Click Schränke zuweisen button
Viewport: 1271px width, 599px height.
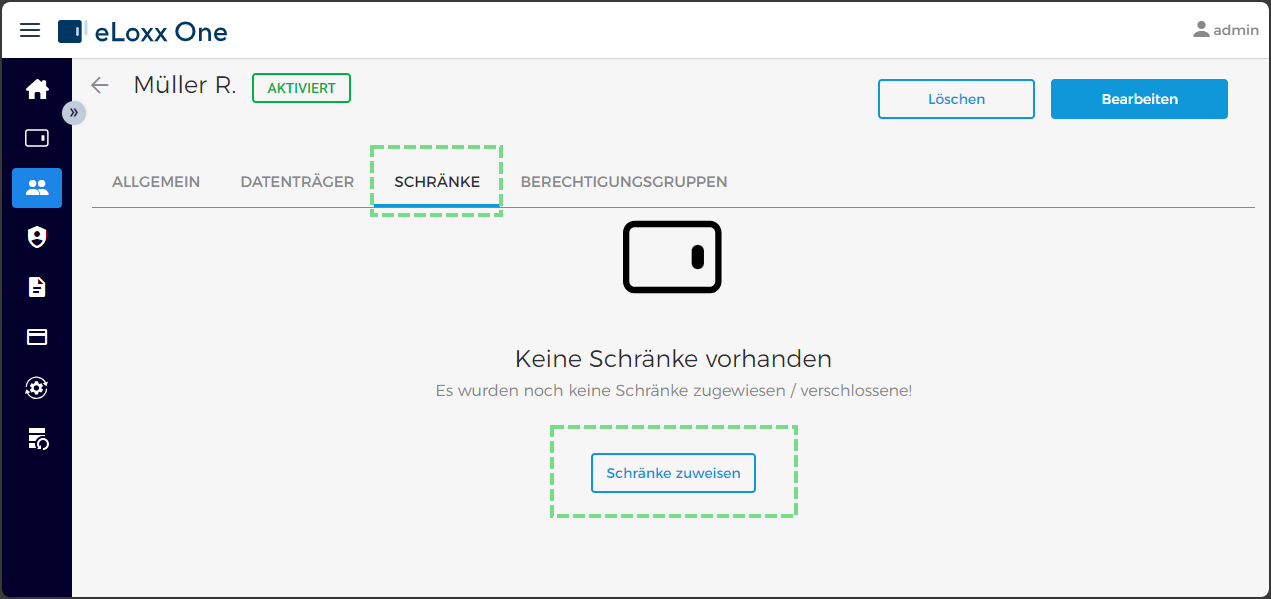coord(673,473)
